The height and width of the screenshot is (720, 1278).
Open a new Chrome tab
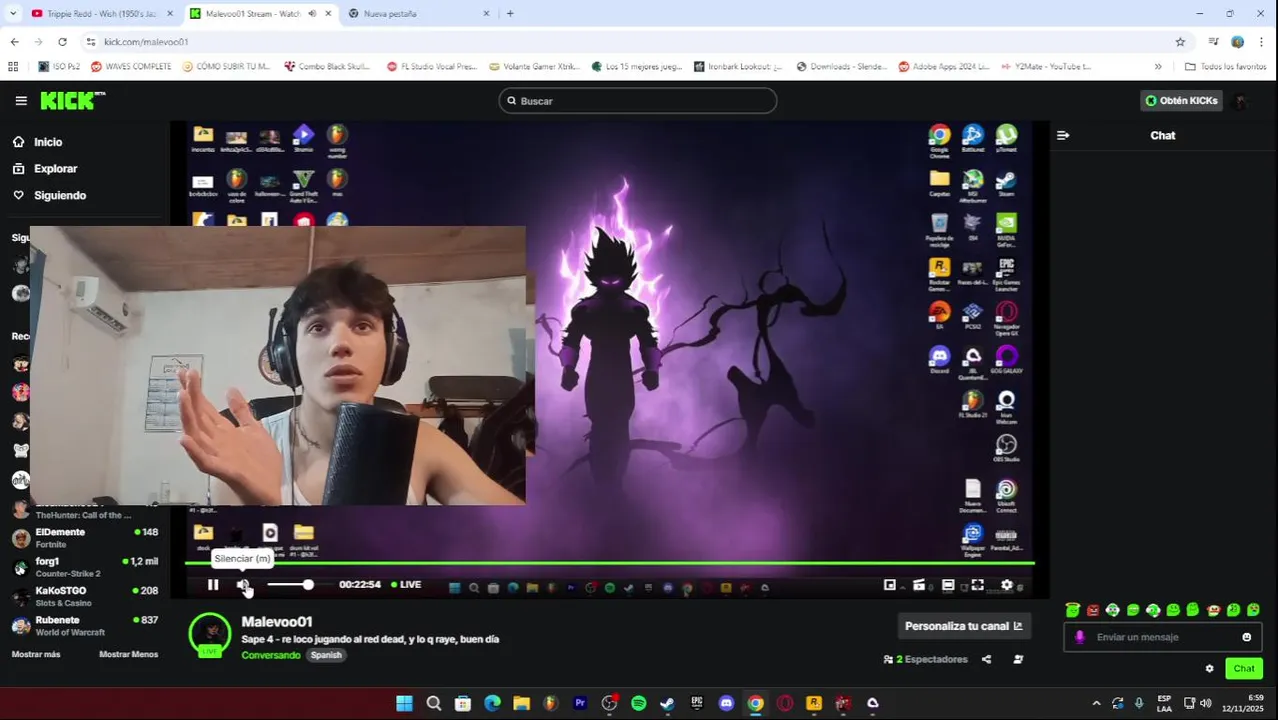(510, 14)
